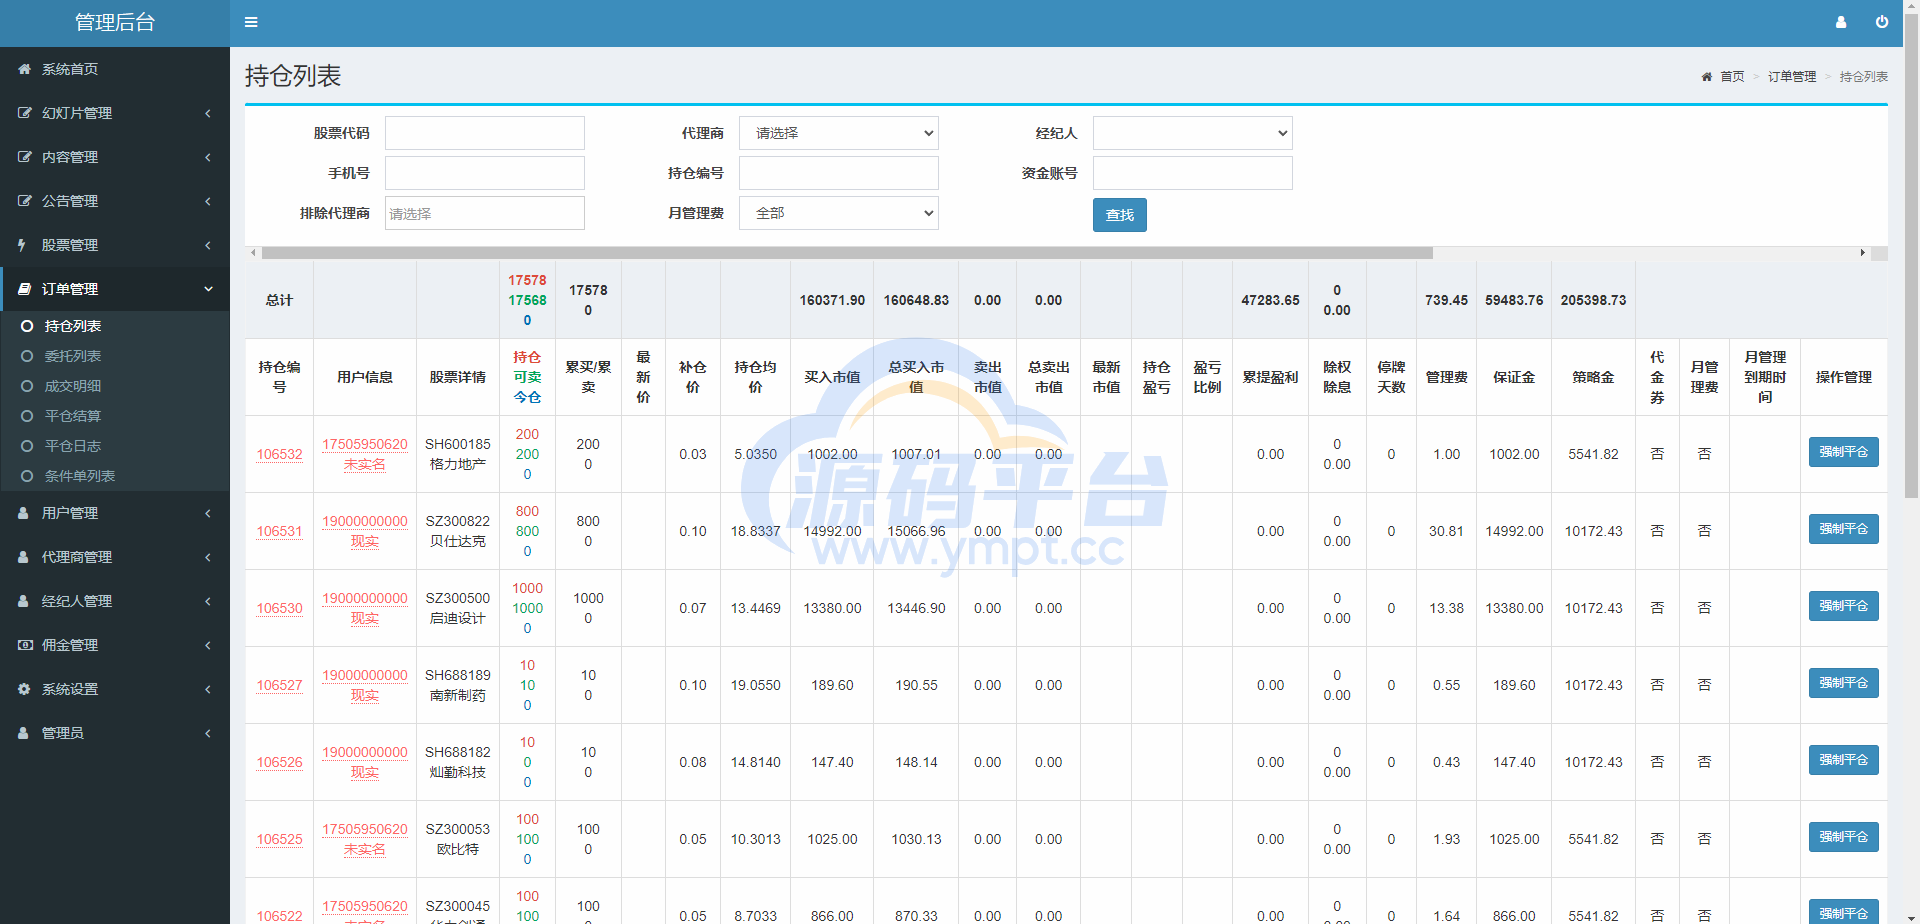
Task: Select the 成交明细 submenu item
Action: [x=72, y=386]
